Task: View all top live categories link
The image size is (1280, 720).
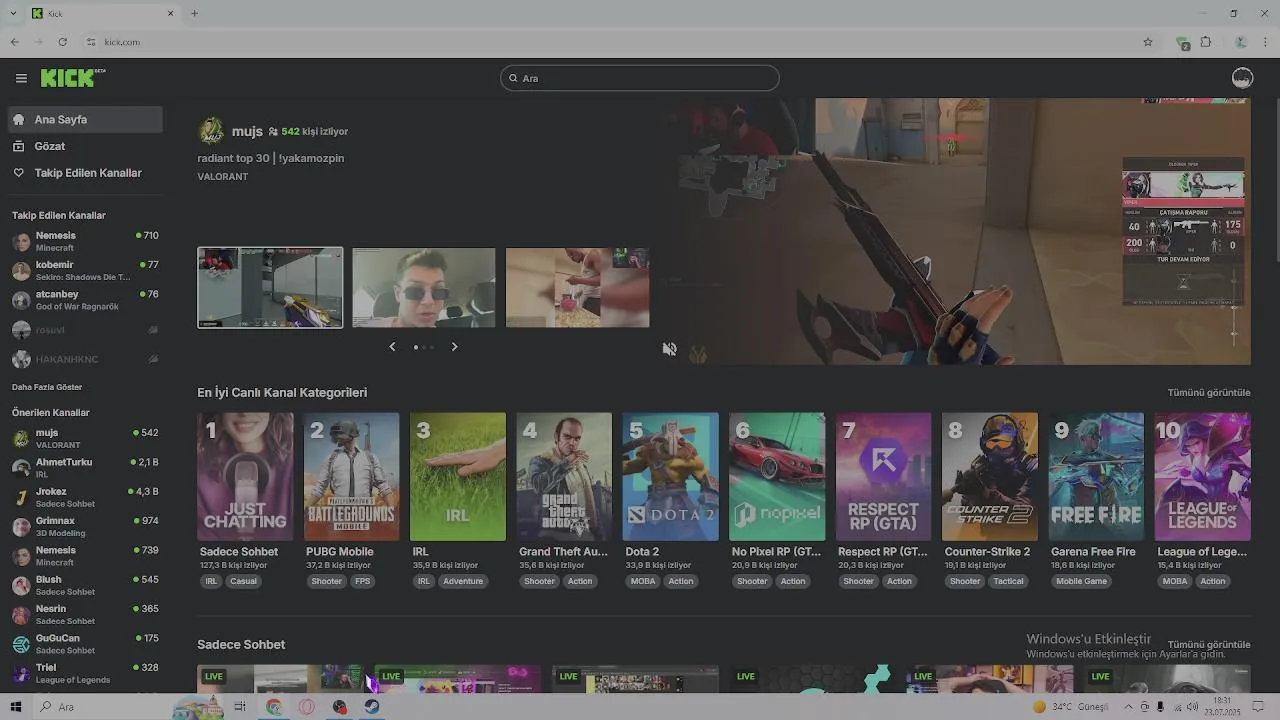Action: (x=1209, y=393)
